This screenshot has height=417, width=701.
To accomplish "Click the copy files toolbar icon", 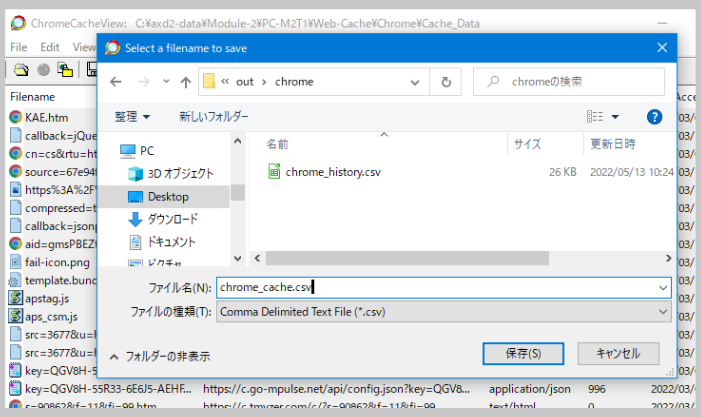I will pyautogui.click(x=65, y=70).
